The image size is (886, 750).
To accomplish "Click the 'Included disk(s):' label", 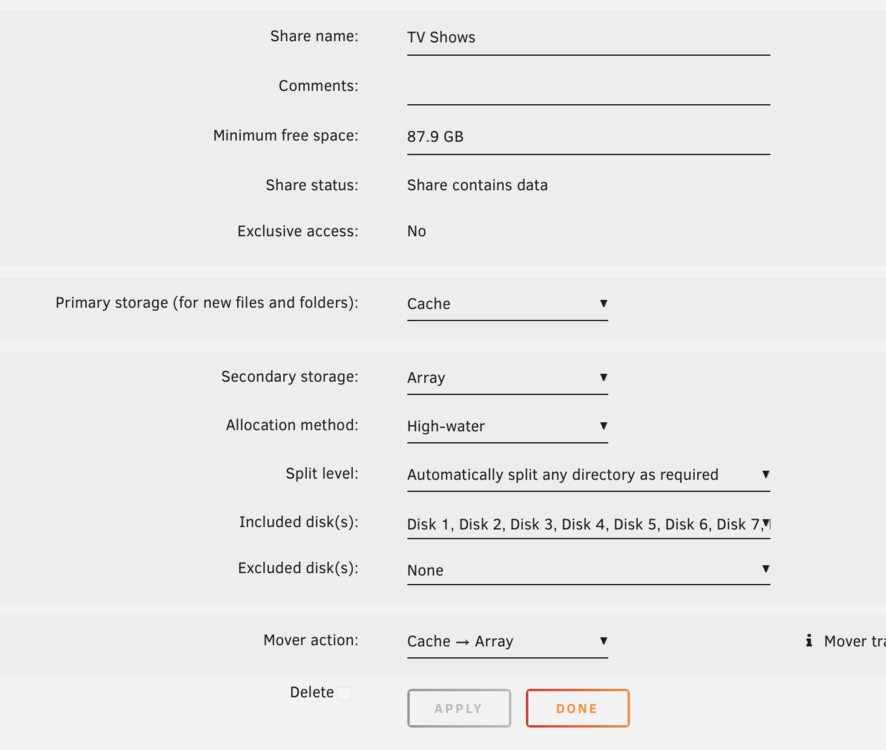I will [x=299, y=522].
